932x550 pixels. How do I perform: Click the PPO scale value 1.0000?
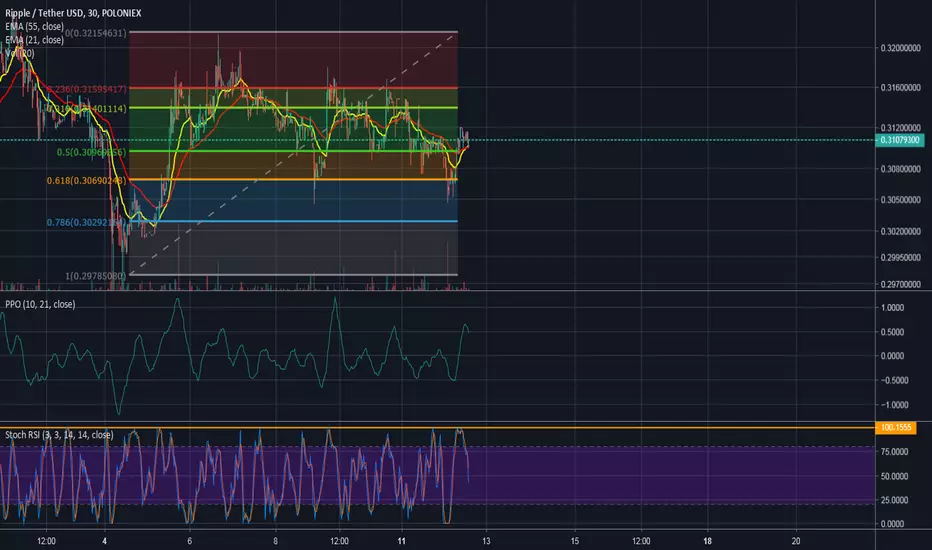[893, 308]
